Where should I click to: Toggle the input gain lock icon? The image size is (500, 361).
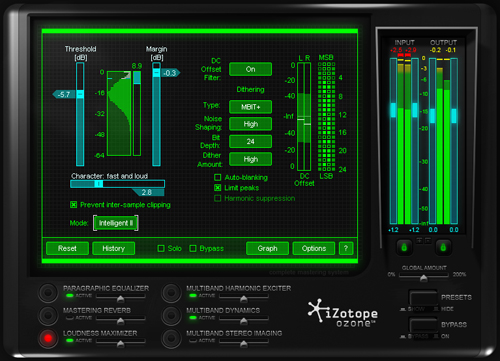click(404, 247)
